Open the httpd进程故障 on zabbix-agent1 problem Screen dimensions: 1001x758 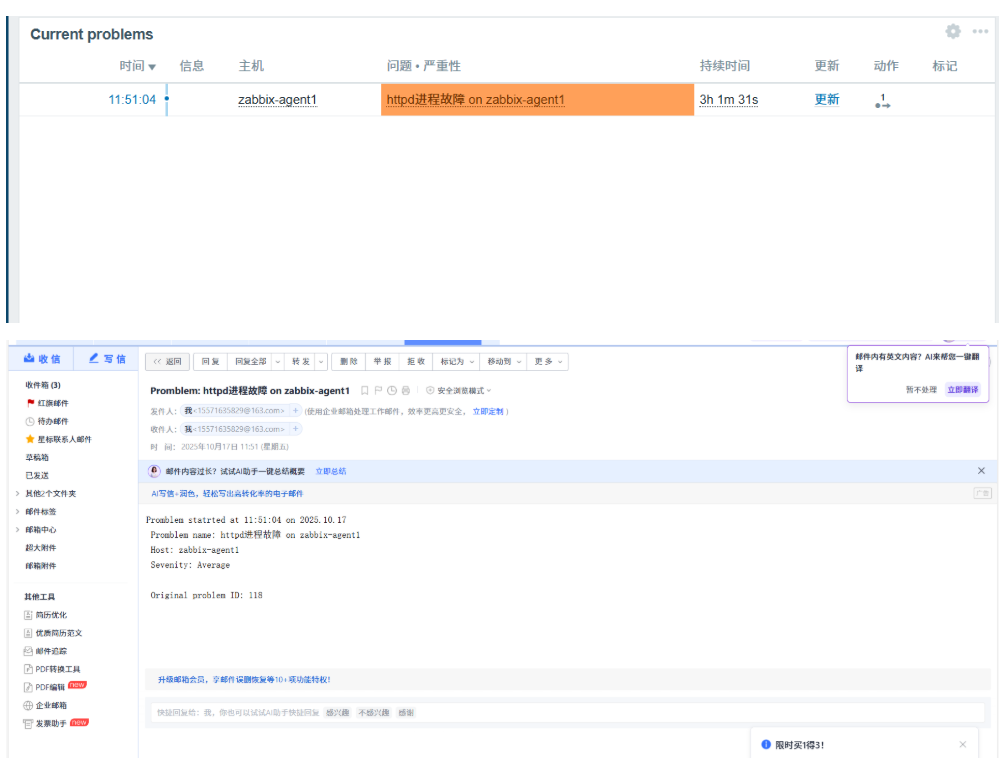point(476,100)
